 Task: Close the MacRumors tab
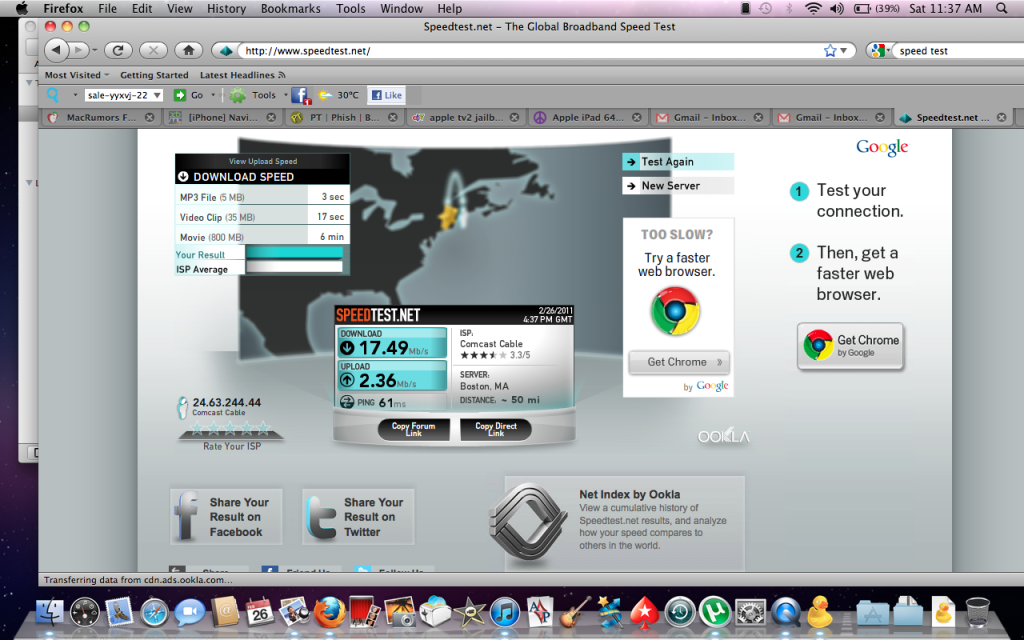click(150, 118)
